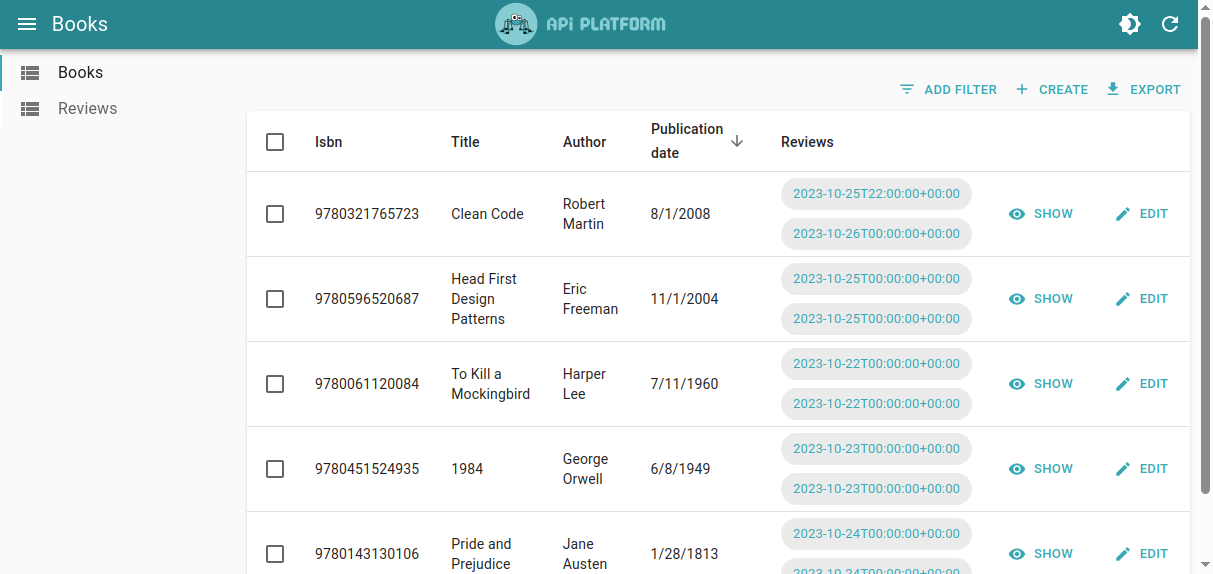Select Books in the sidebar menu
Image resolution: width=1213 pixels, height=574 pixels.
pyautogui.click(x=80, y=73)
